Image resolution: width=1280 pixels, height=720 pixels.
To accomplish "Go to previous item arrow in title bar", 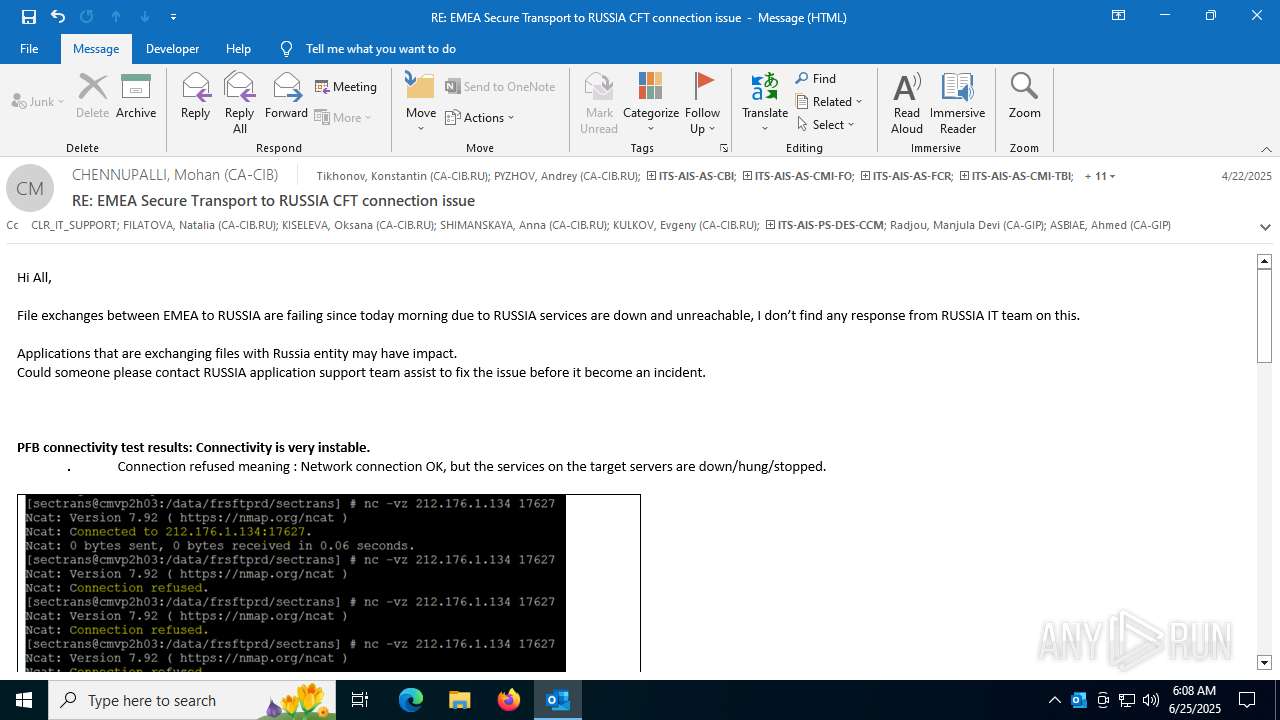I will tap(116, 17).
